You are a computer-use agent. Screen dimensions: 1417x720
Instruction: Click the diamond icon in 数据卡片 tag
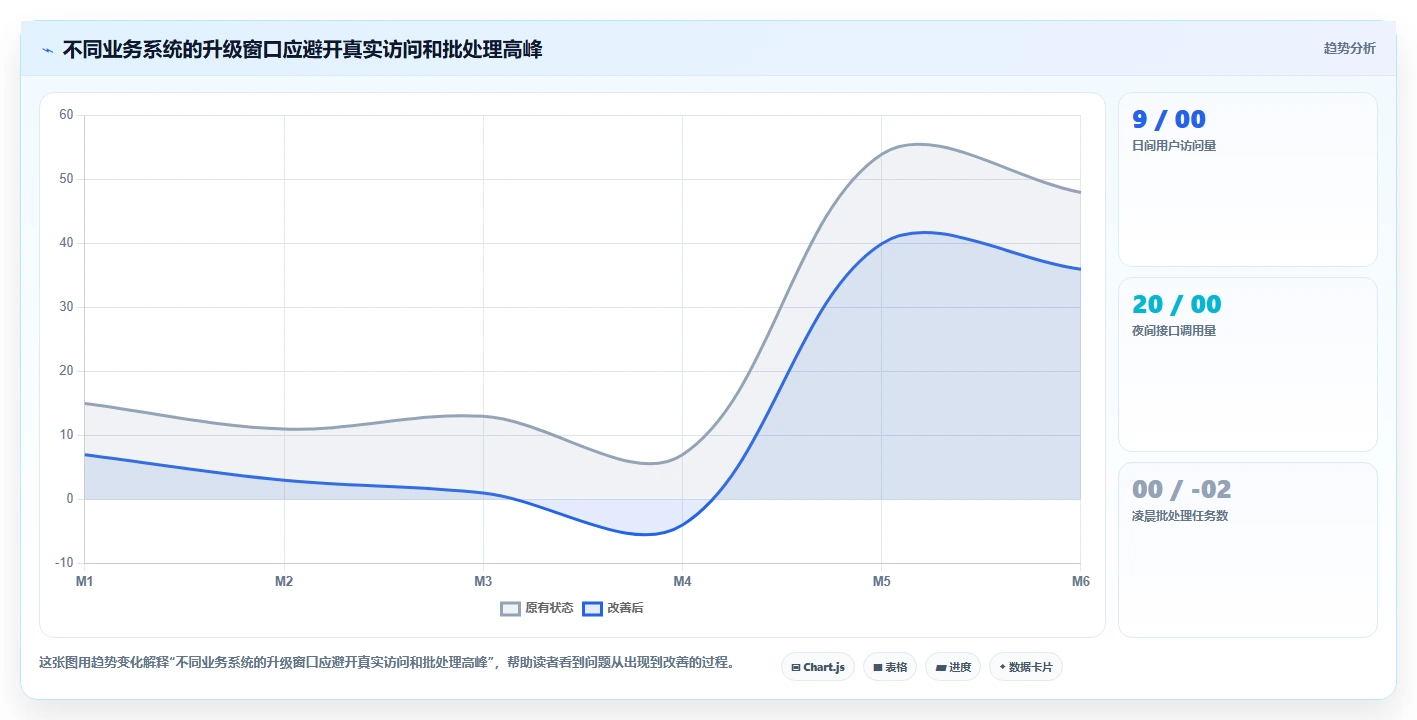coord(1002,667)
